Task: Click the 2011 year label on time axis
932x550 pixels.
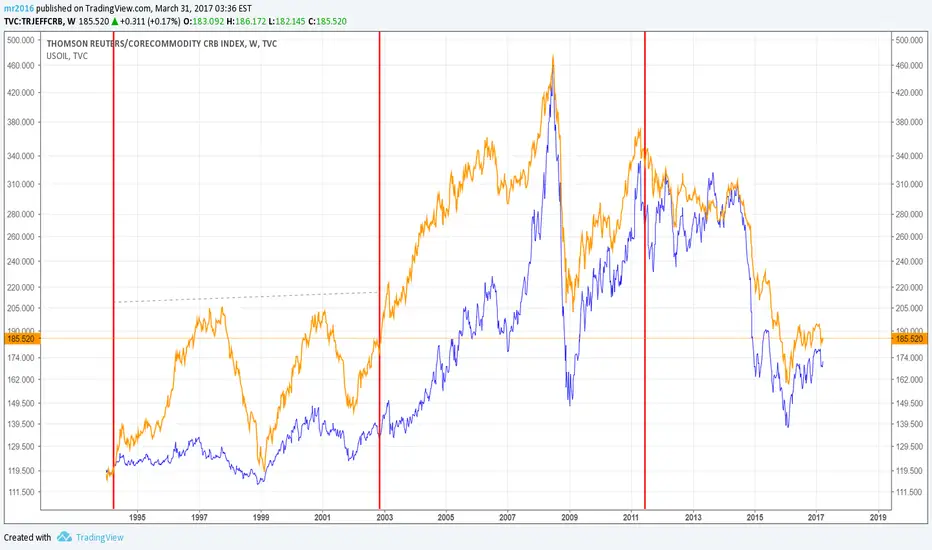Action: pos(631,517)
